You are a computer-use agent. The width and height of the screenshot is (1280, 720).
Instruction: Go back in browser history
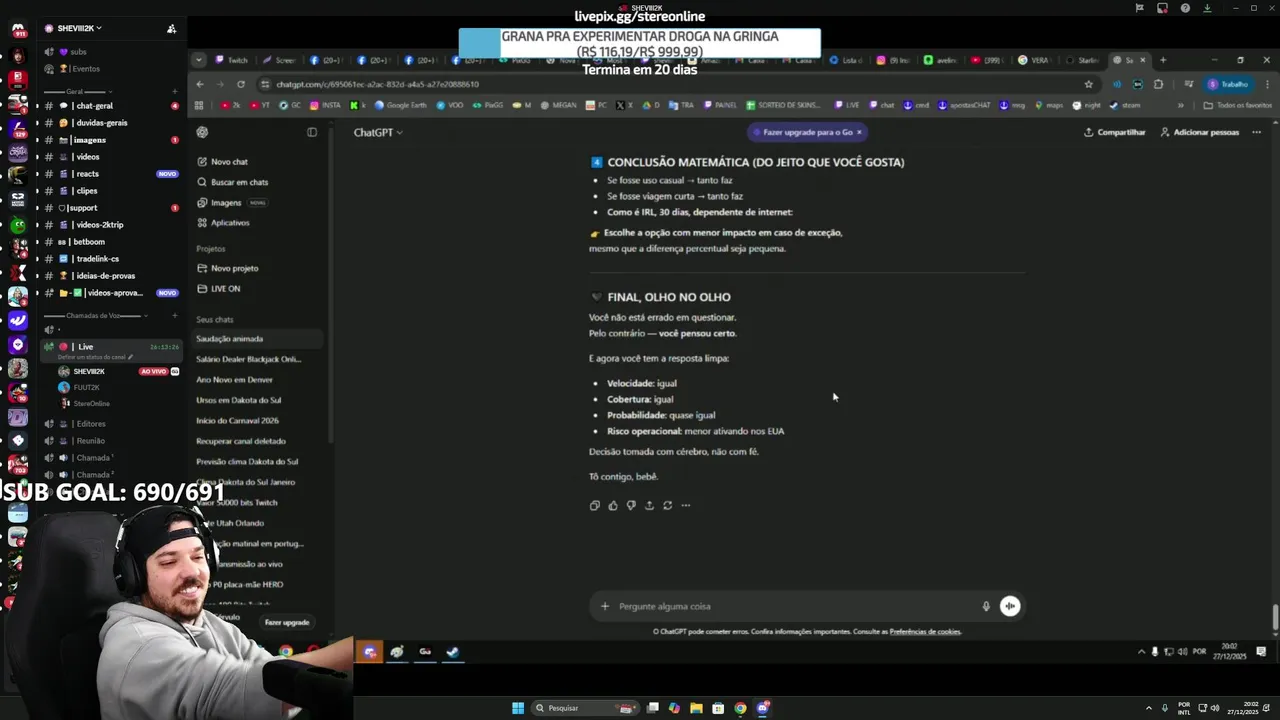click(x=200, y=84)
